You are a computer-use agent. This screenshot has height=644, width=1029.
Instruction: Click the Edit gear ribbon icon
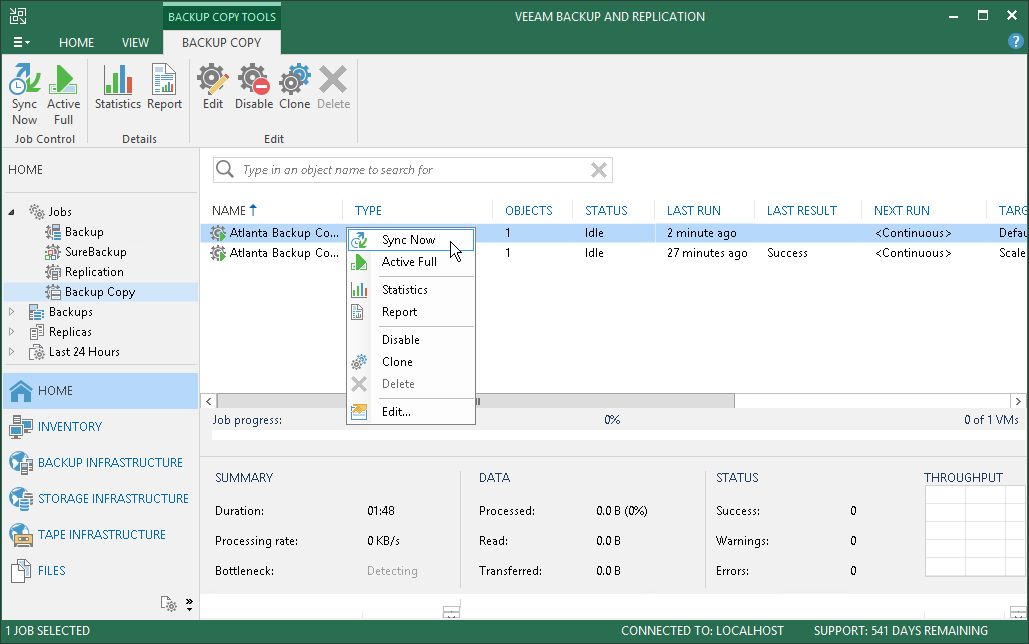pos(213,87)
